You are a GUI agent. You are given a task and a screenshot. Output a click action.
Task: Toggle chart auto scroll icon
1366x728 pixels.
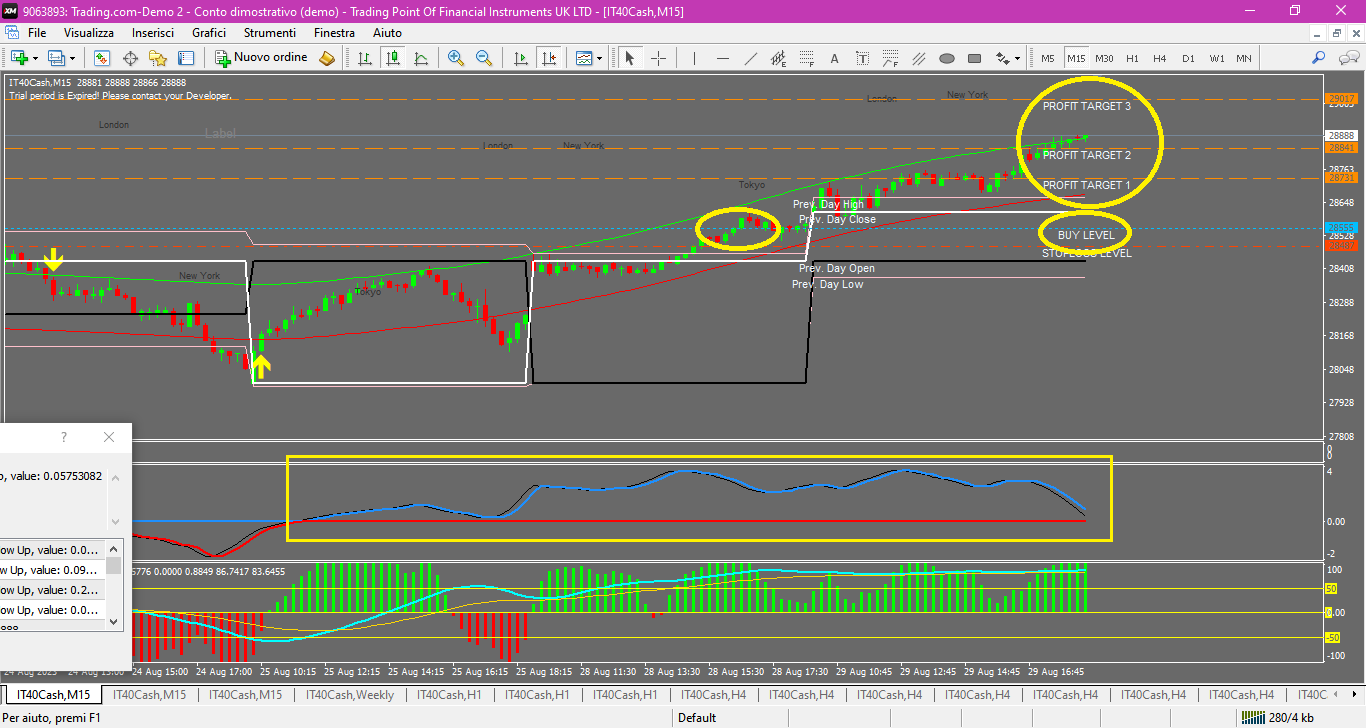tap(520, 58)
